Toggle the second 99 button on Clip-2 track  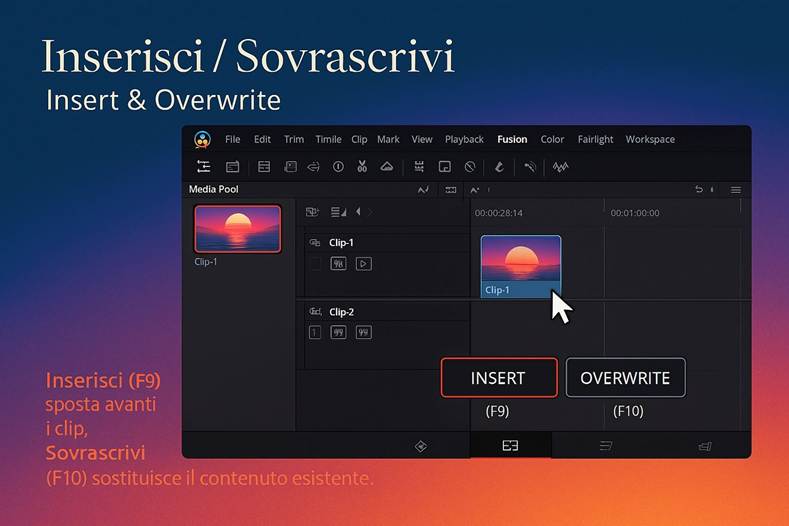coord(364,332)
